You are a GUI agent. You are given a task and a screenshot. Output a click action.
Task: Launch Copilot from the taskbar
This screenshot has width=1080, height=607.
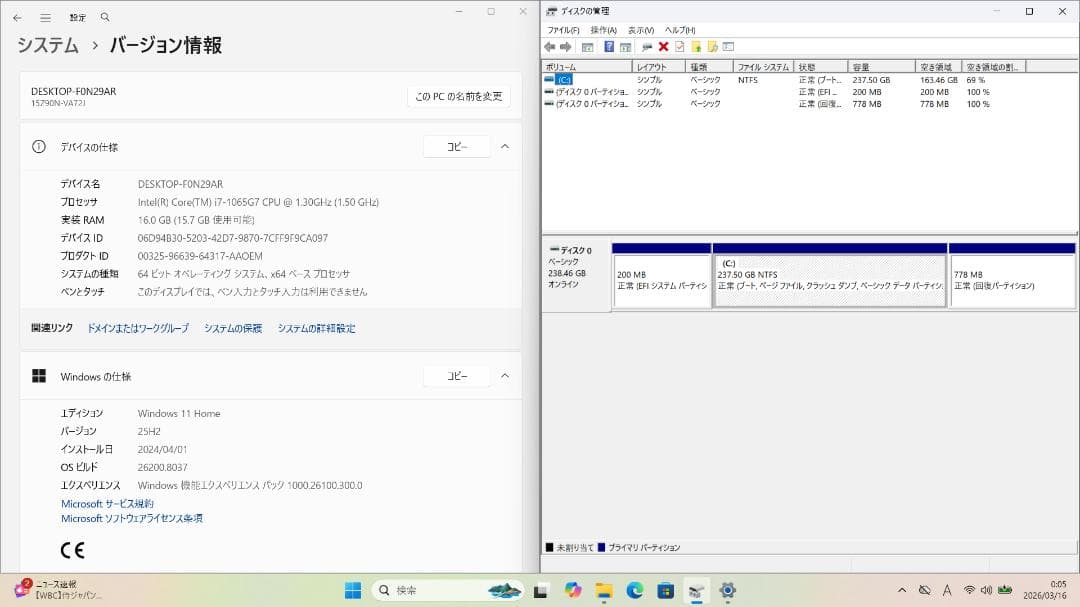[572, 590]
